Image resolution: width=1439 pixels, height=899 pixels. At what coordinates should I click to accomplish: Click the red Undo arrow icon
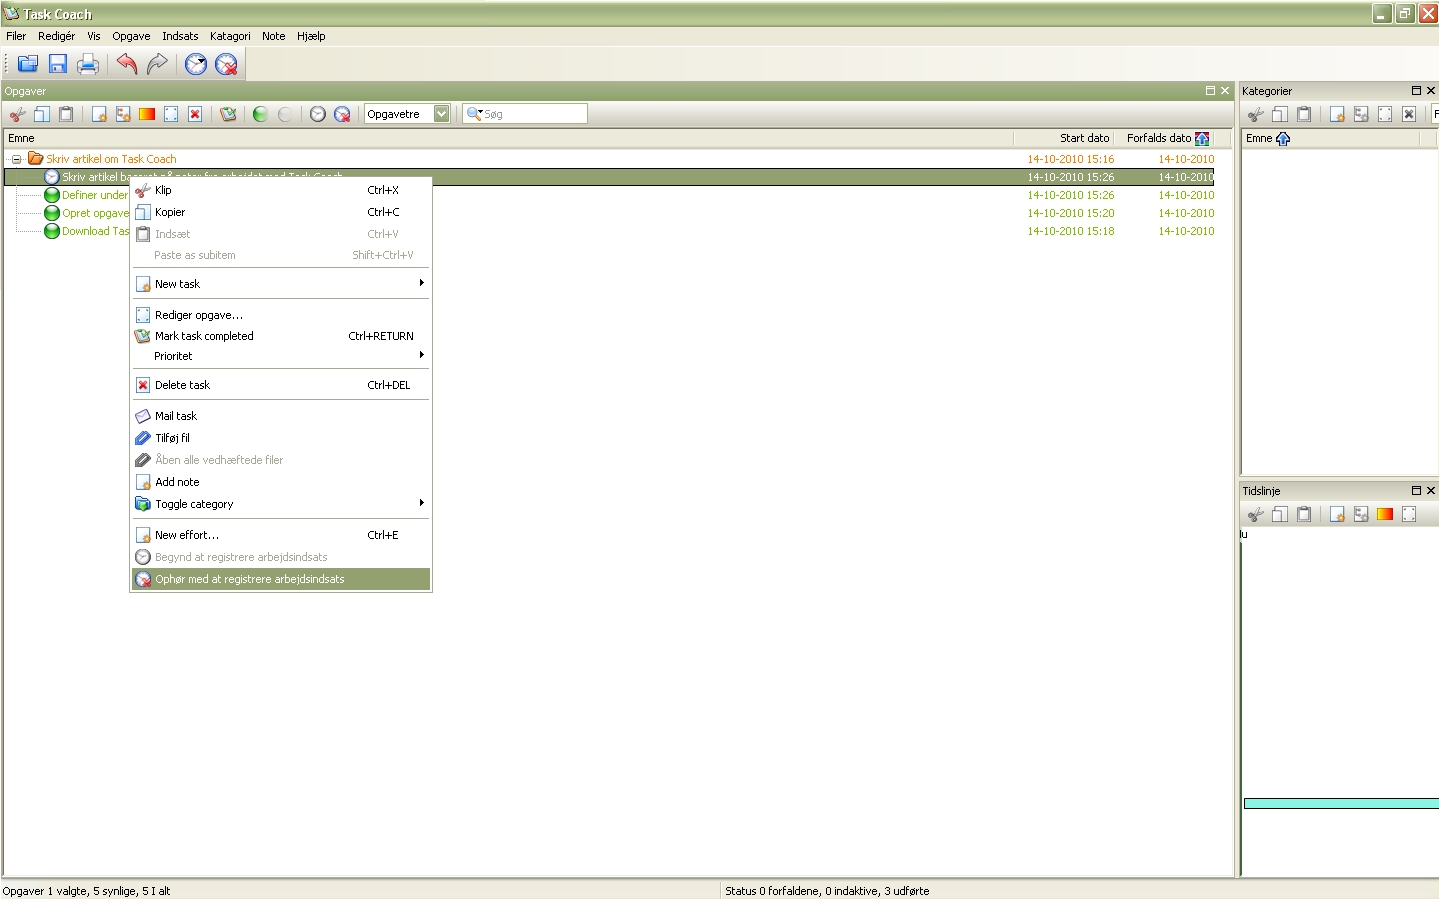coord(126,64)
